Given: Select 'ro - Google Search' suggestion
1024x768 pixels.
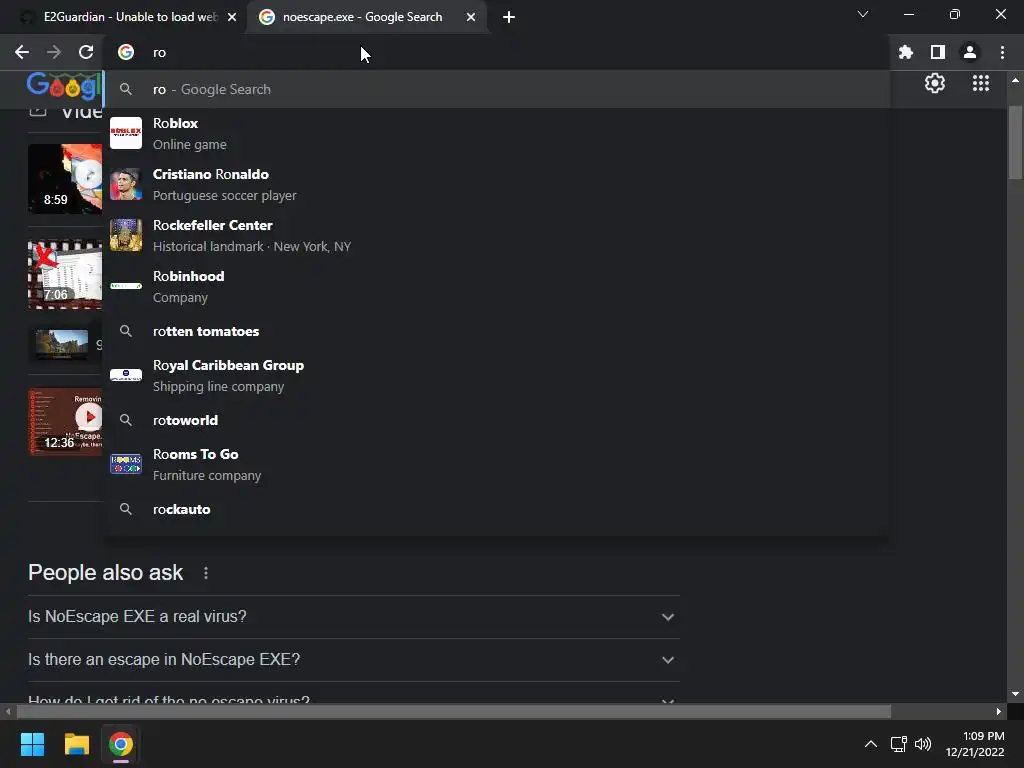Looking at the screenshot, I should (498, 89).
